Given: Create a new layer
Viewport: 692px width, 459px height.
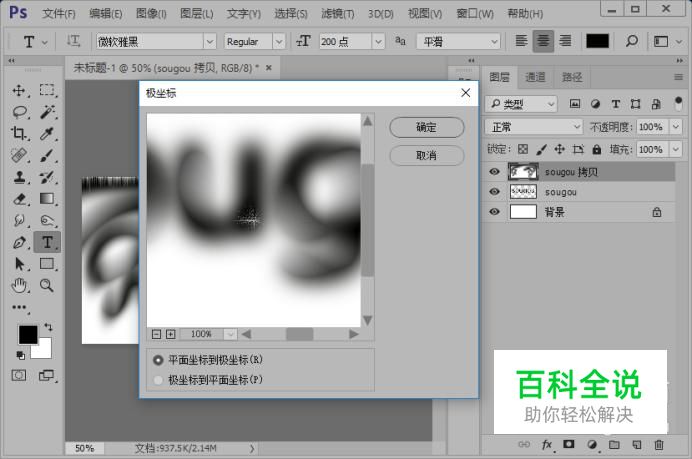Looking at the screenshot, I should [x=637, y=444].
